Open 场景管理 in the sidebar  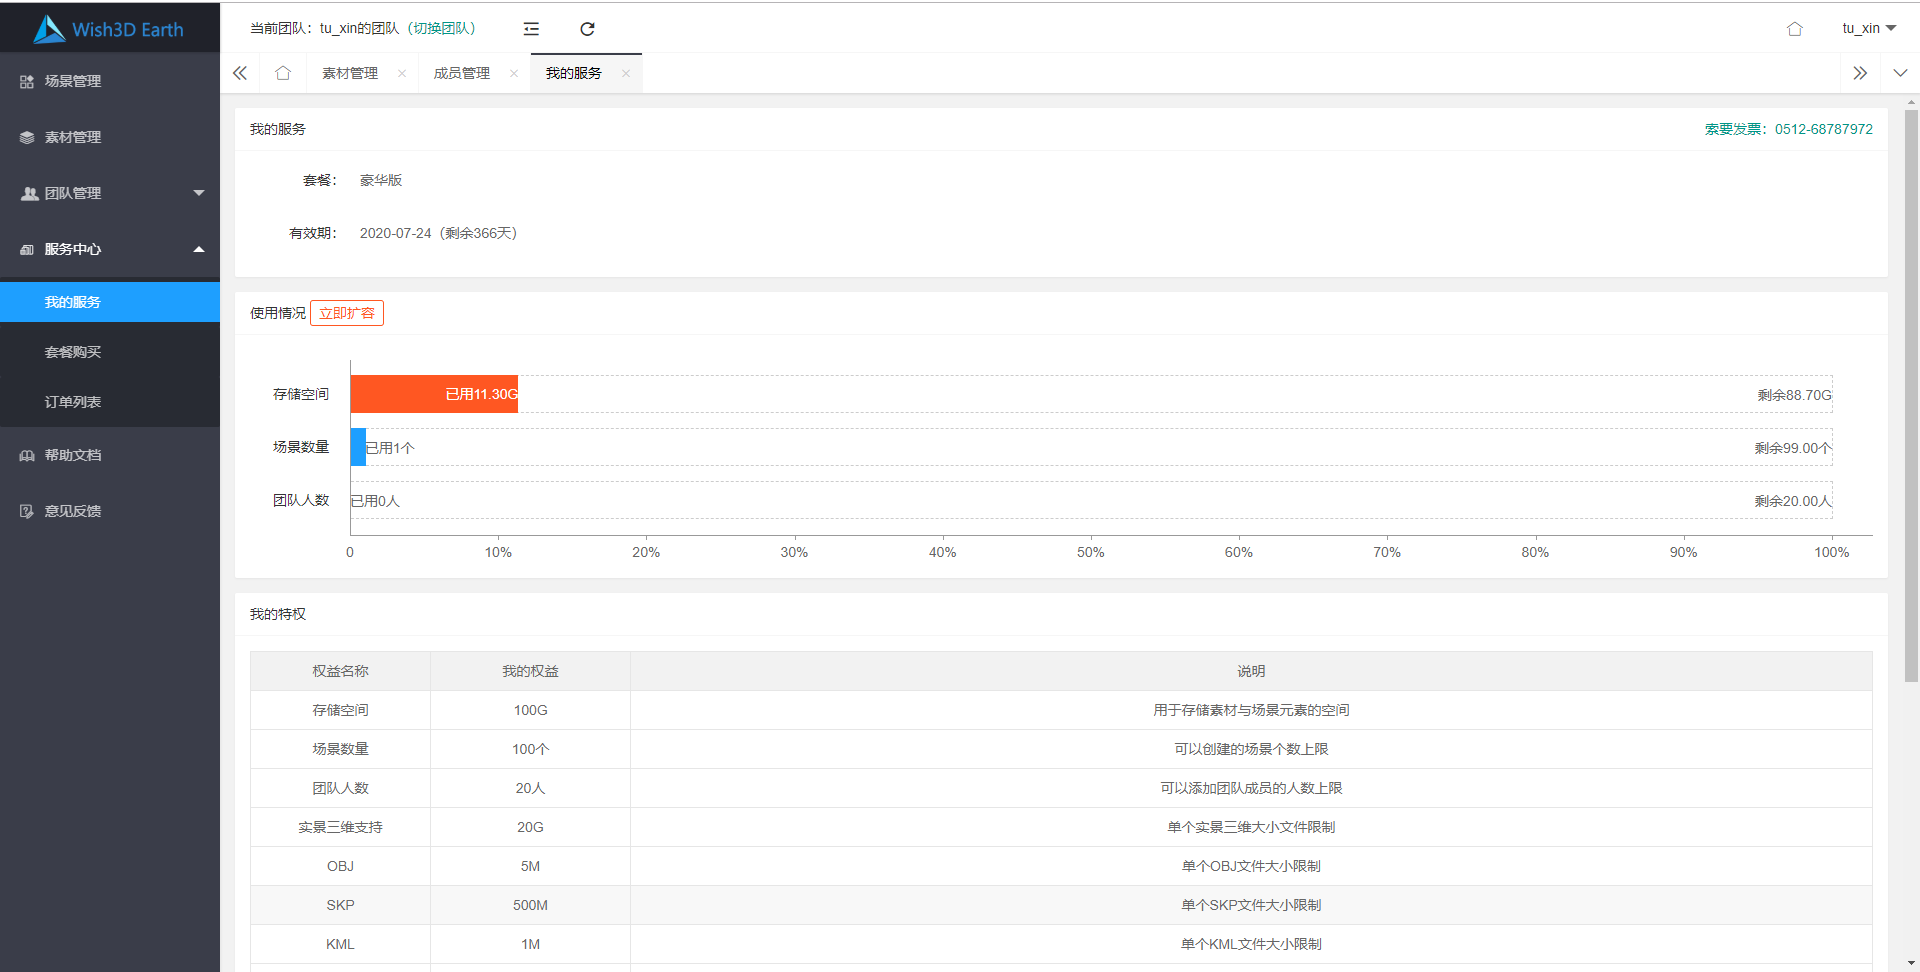[x=73, y=81]
